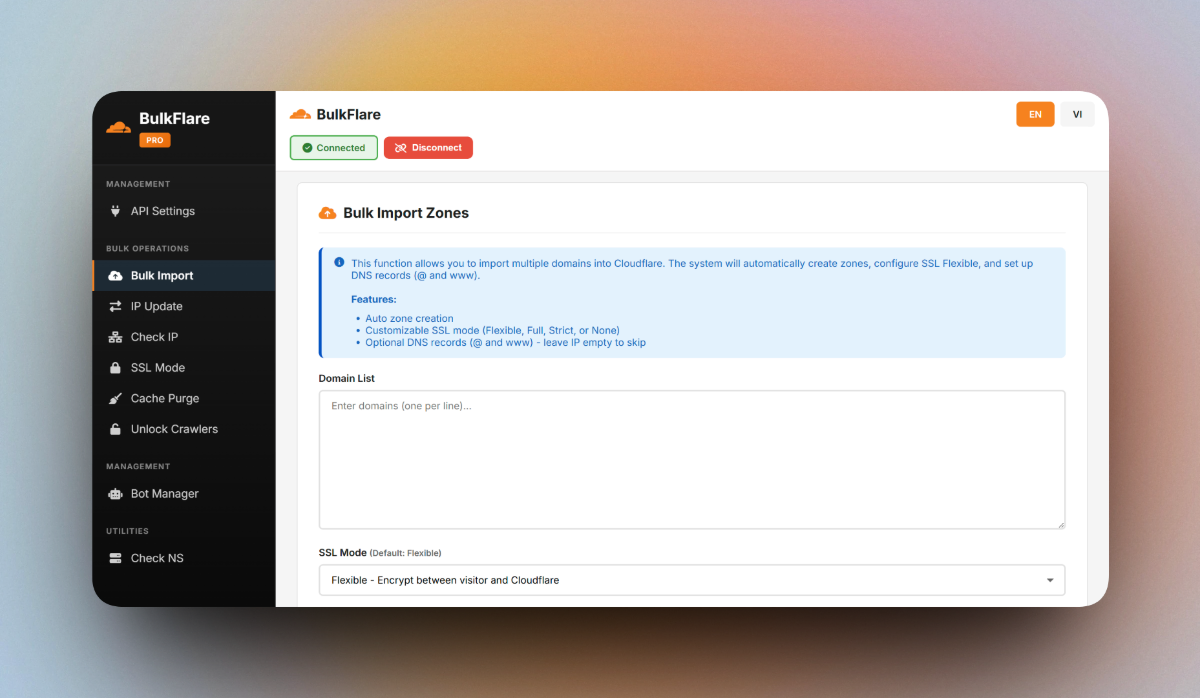Click the Bulk Import Zones heading
1200x698 pixels.
pos(406,213)
